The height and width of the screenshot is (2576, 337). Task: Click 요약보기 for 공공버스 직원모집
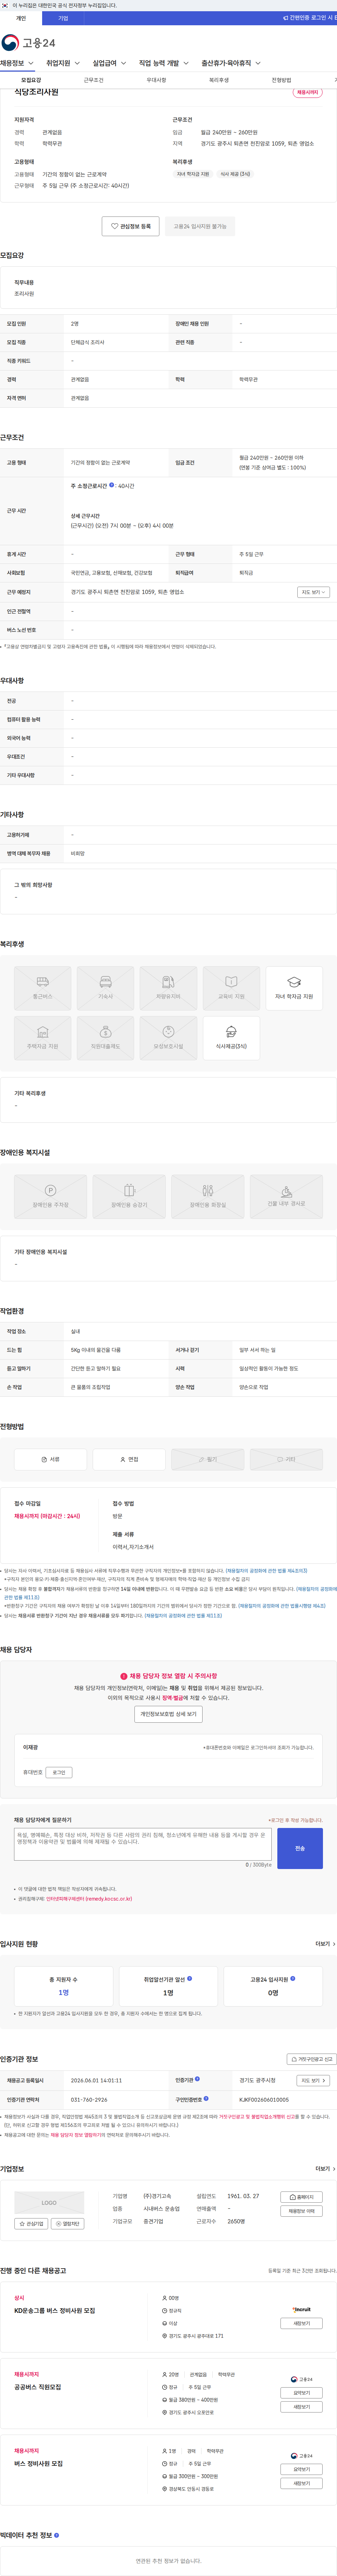tap(301, 2393)
